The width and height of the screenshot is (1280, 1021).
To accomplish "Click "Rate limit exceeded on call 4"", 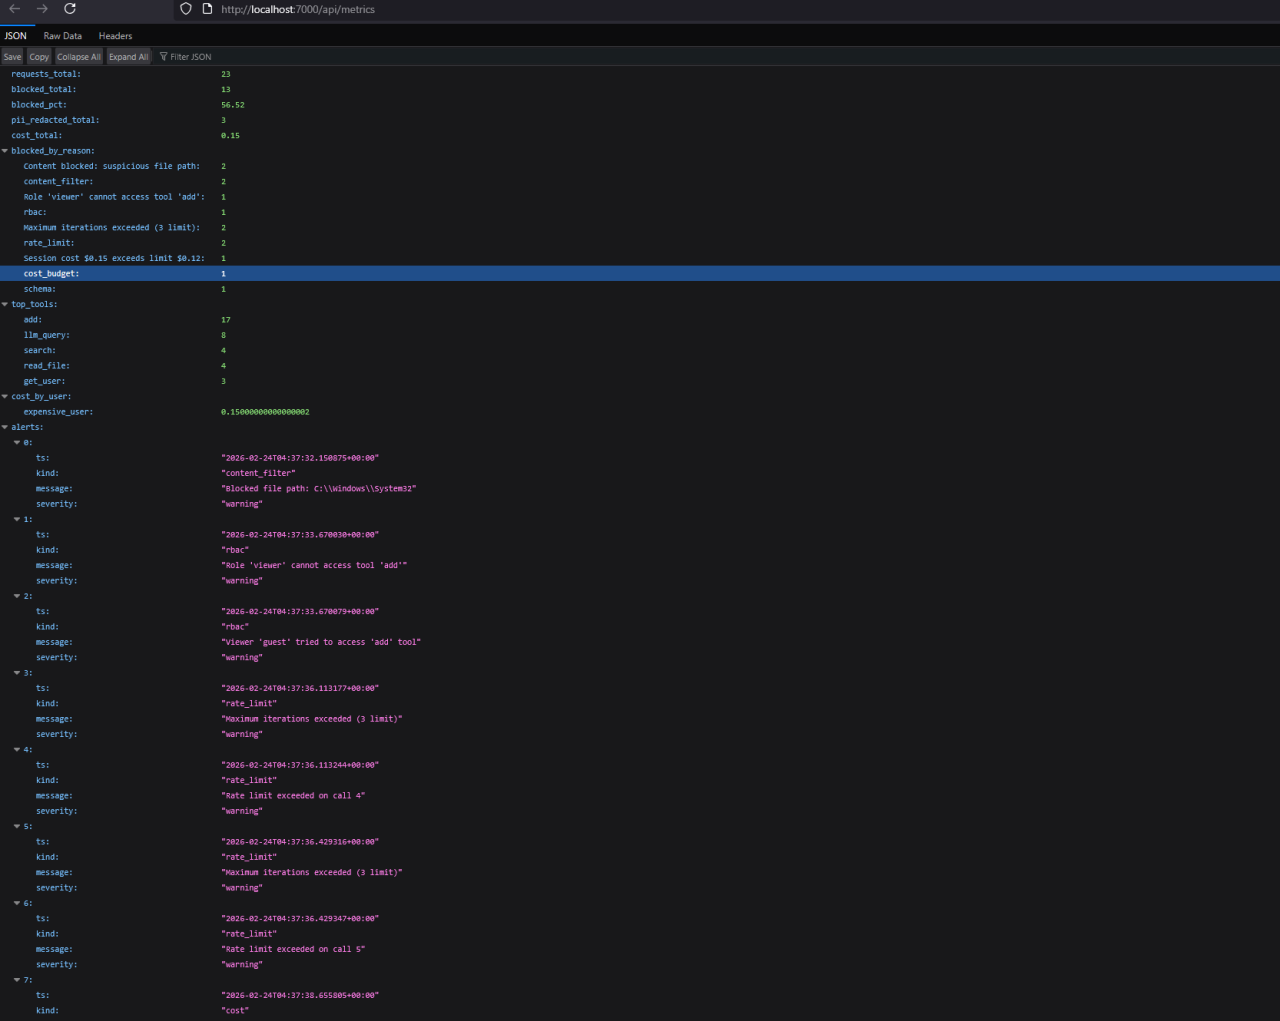I will tap(293, 796).
